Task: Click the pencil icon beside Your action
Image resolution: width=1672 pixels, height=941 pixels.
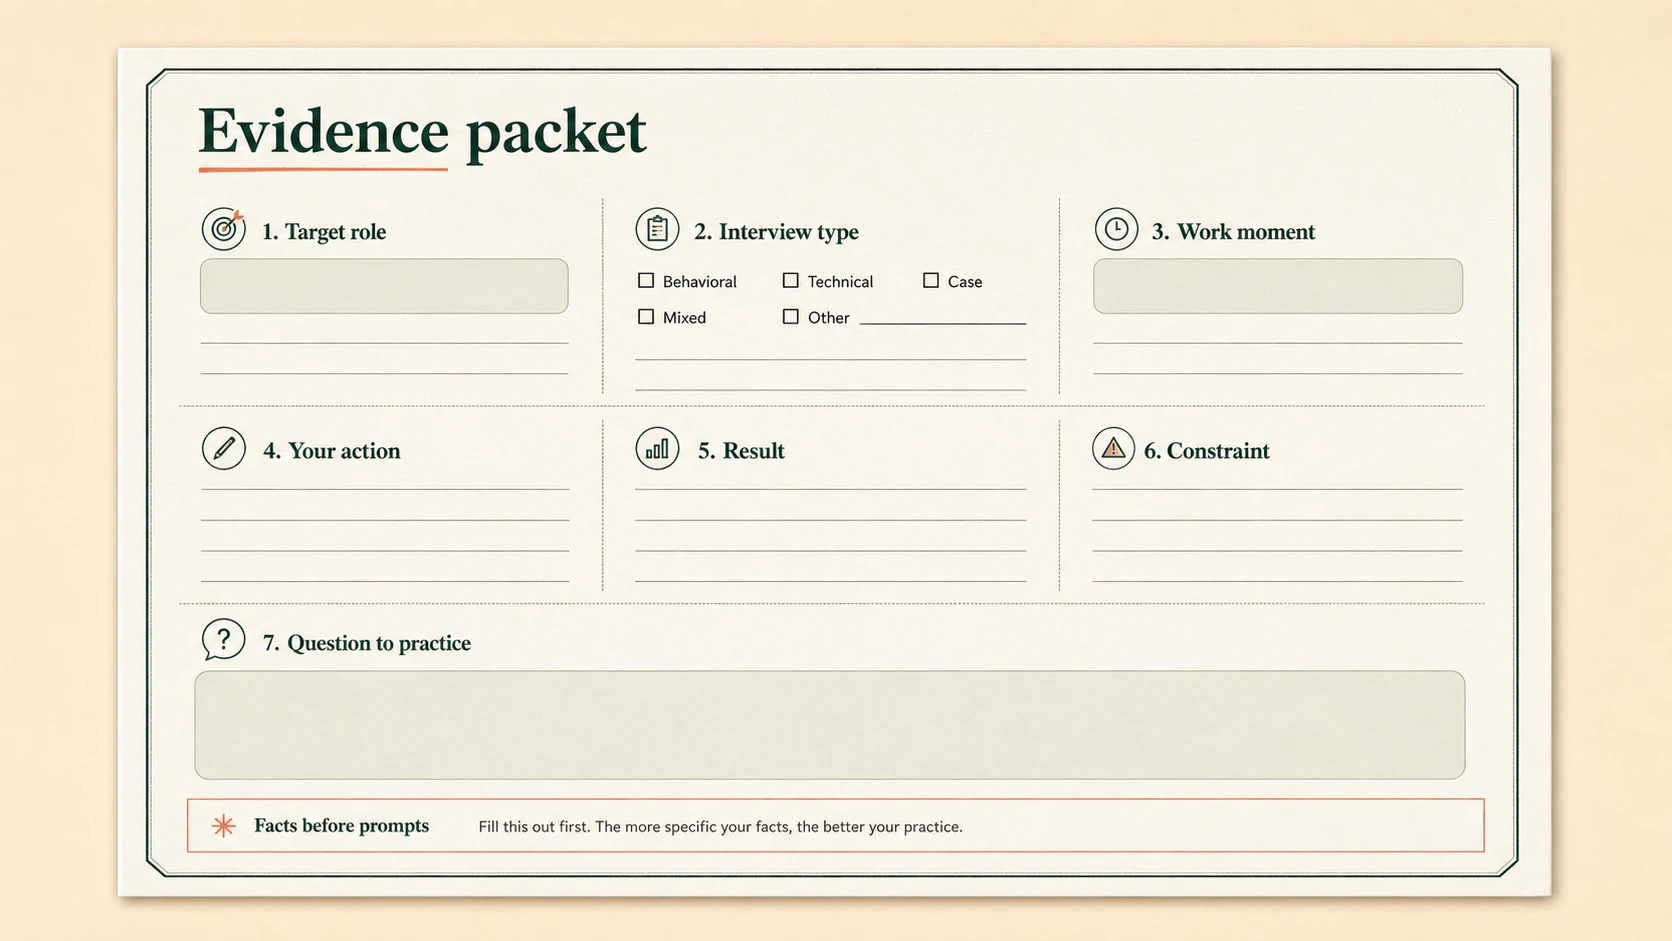Action: tap(224, 448)
